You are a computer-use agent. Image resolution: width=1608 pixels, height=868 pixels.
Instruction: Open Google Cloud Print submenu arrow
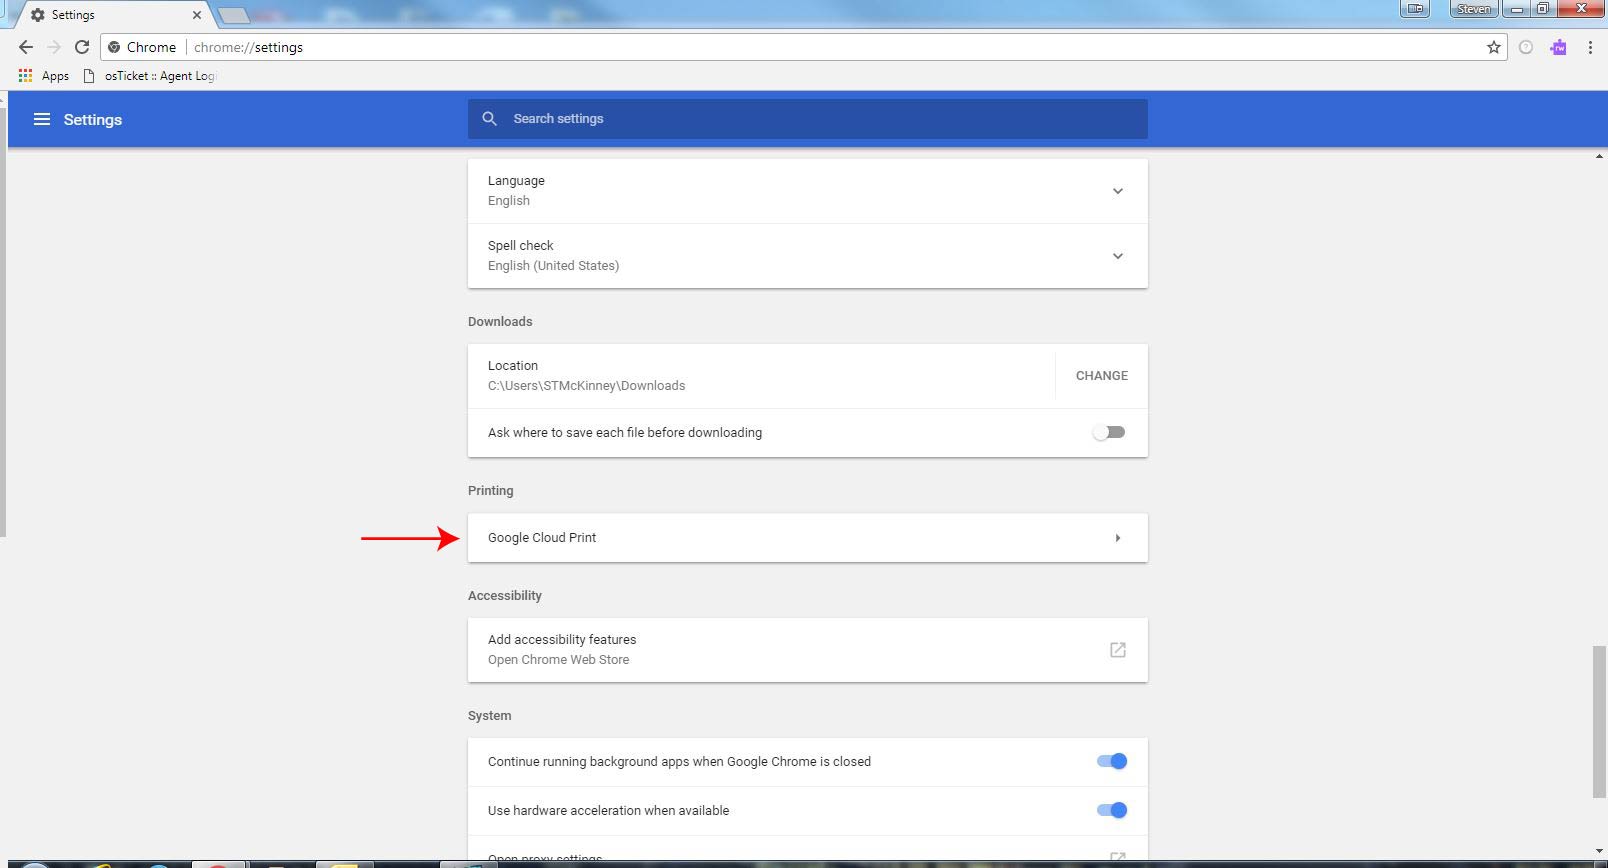[1117, 538]
